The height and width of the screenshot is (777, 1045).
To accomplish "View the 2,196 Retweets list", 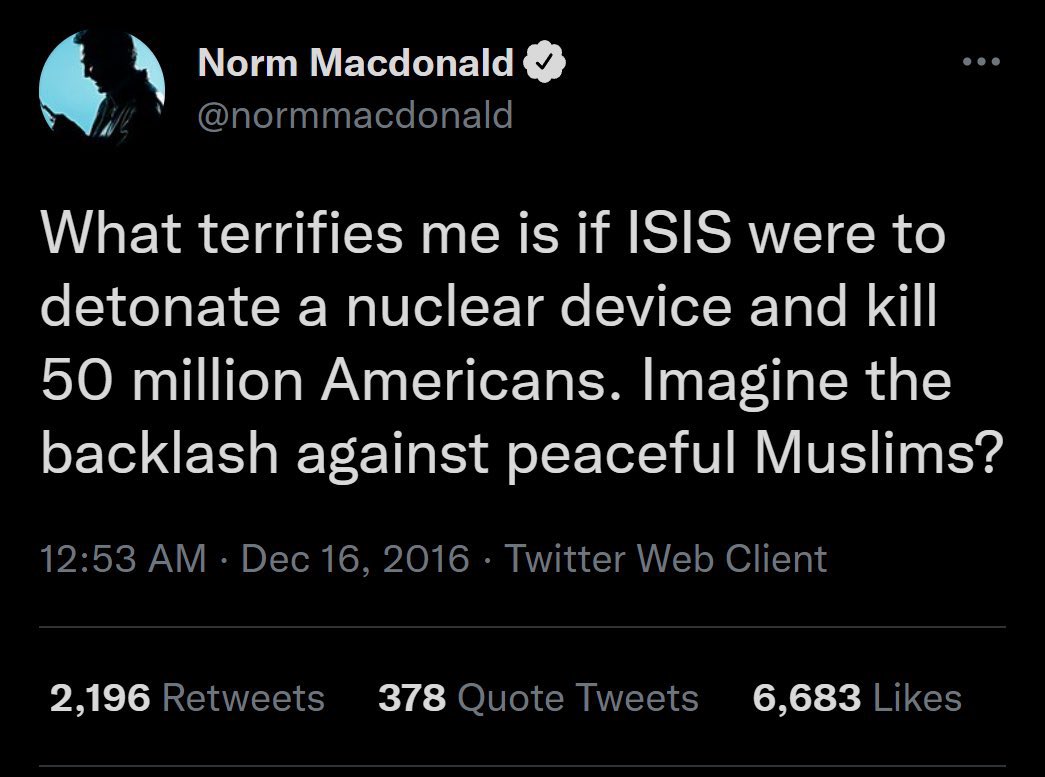I will point(187,698).
